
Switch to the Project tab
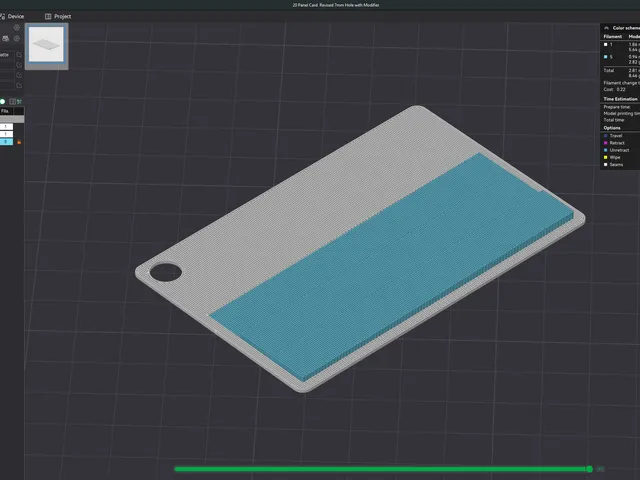coord(58,16)
